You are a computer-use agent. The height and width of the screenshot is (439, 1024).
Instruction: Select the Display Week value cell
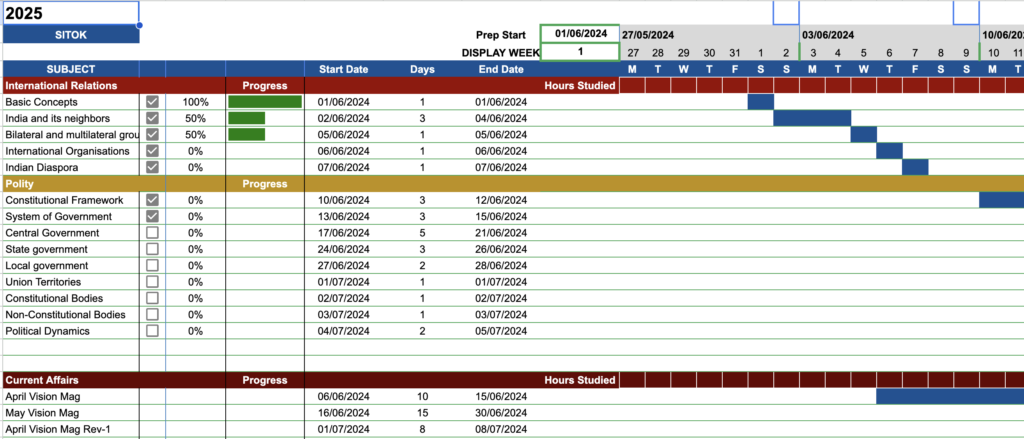(x=580, y=52)
